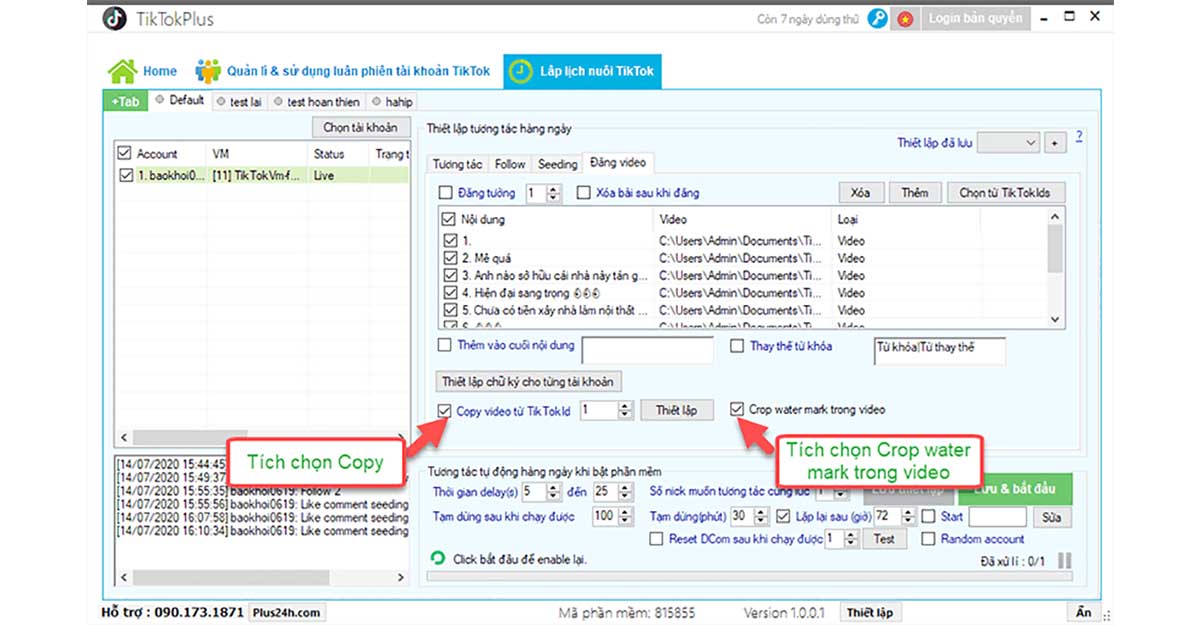Open the Seeding settings tab

[x=557, y=164]
